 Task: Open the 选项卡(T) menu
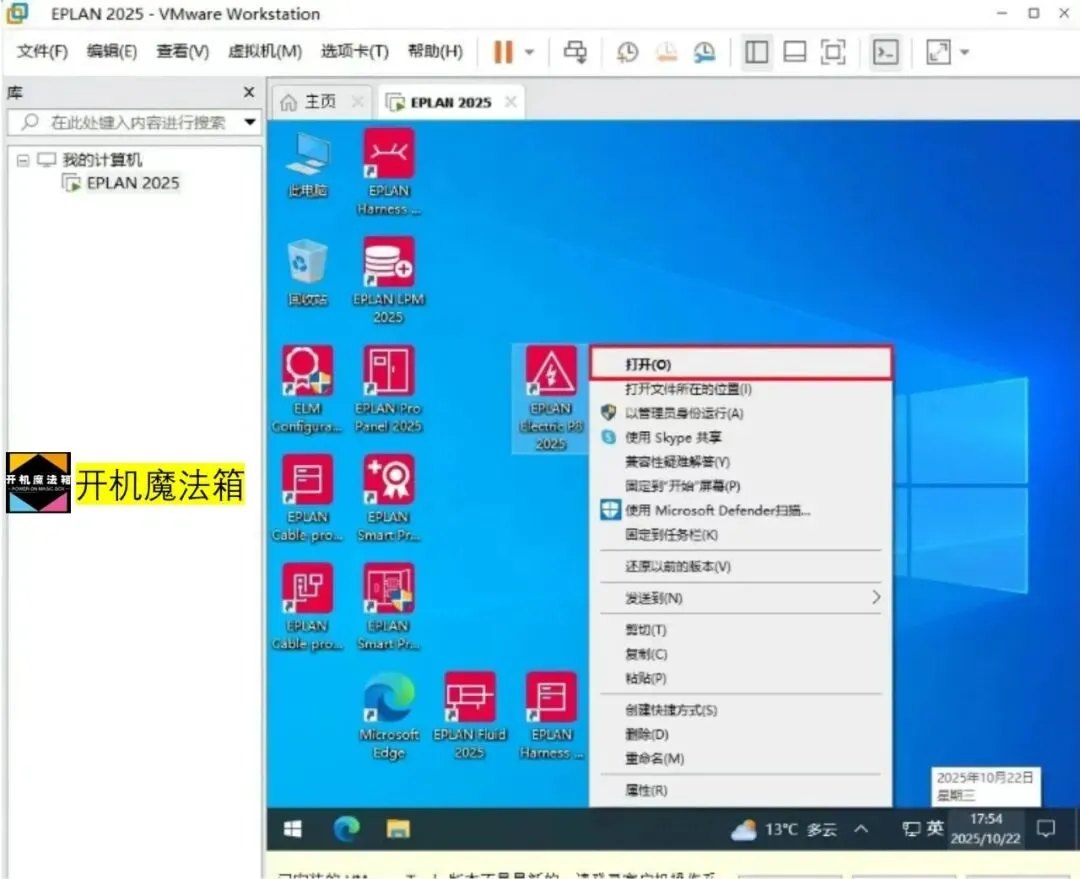point(355,52)
